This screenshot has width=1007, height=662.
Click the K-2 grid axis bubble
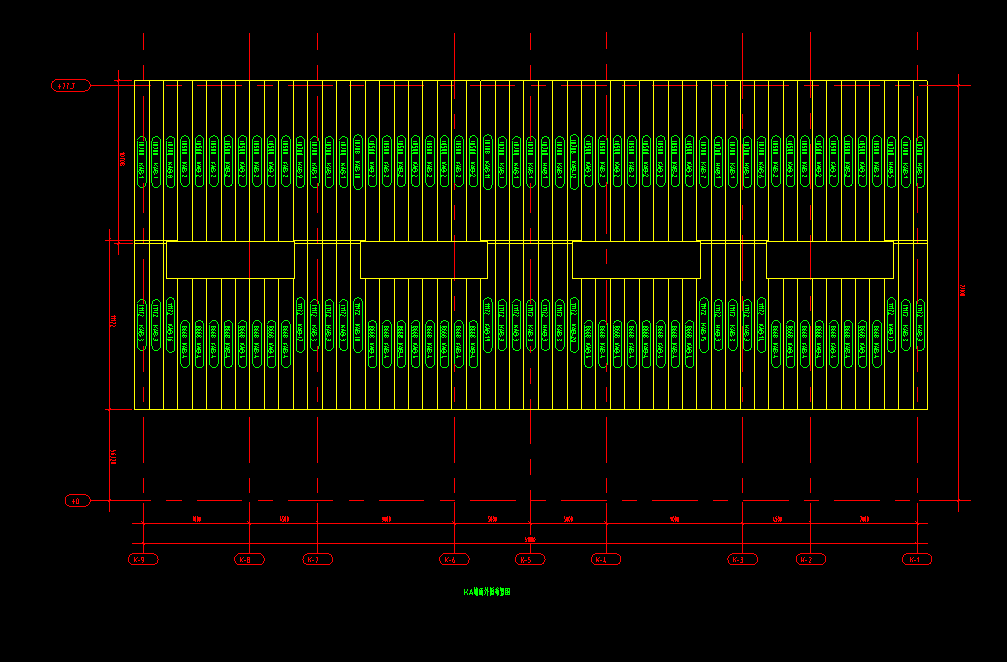811,559
